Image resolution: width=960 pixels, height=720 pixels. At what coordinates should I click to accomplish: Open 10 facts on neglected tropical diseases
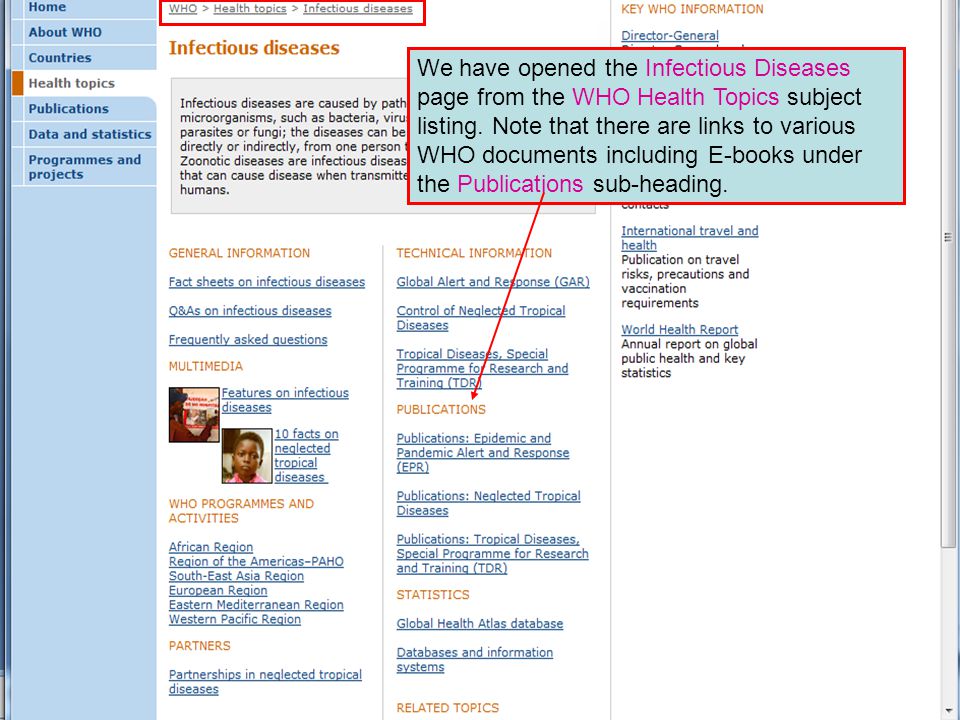tap(306, 456)
